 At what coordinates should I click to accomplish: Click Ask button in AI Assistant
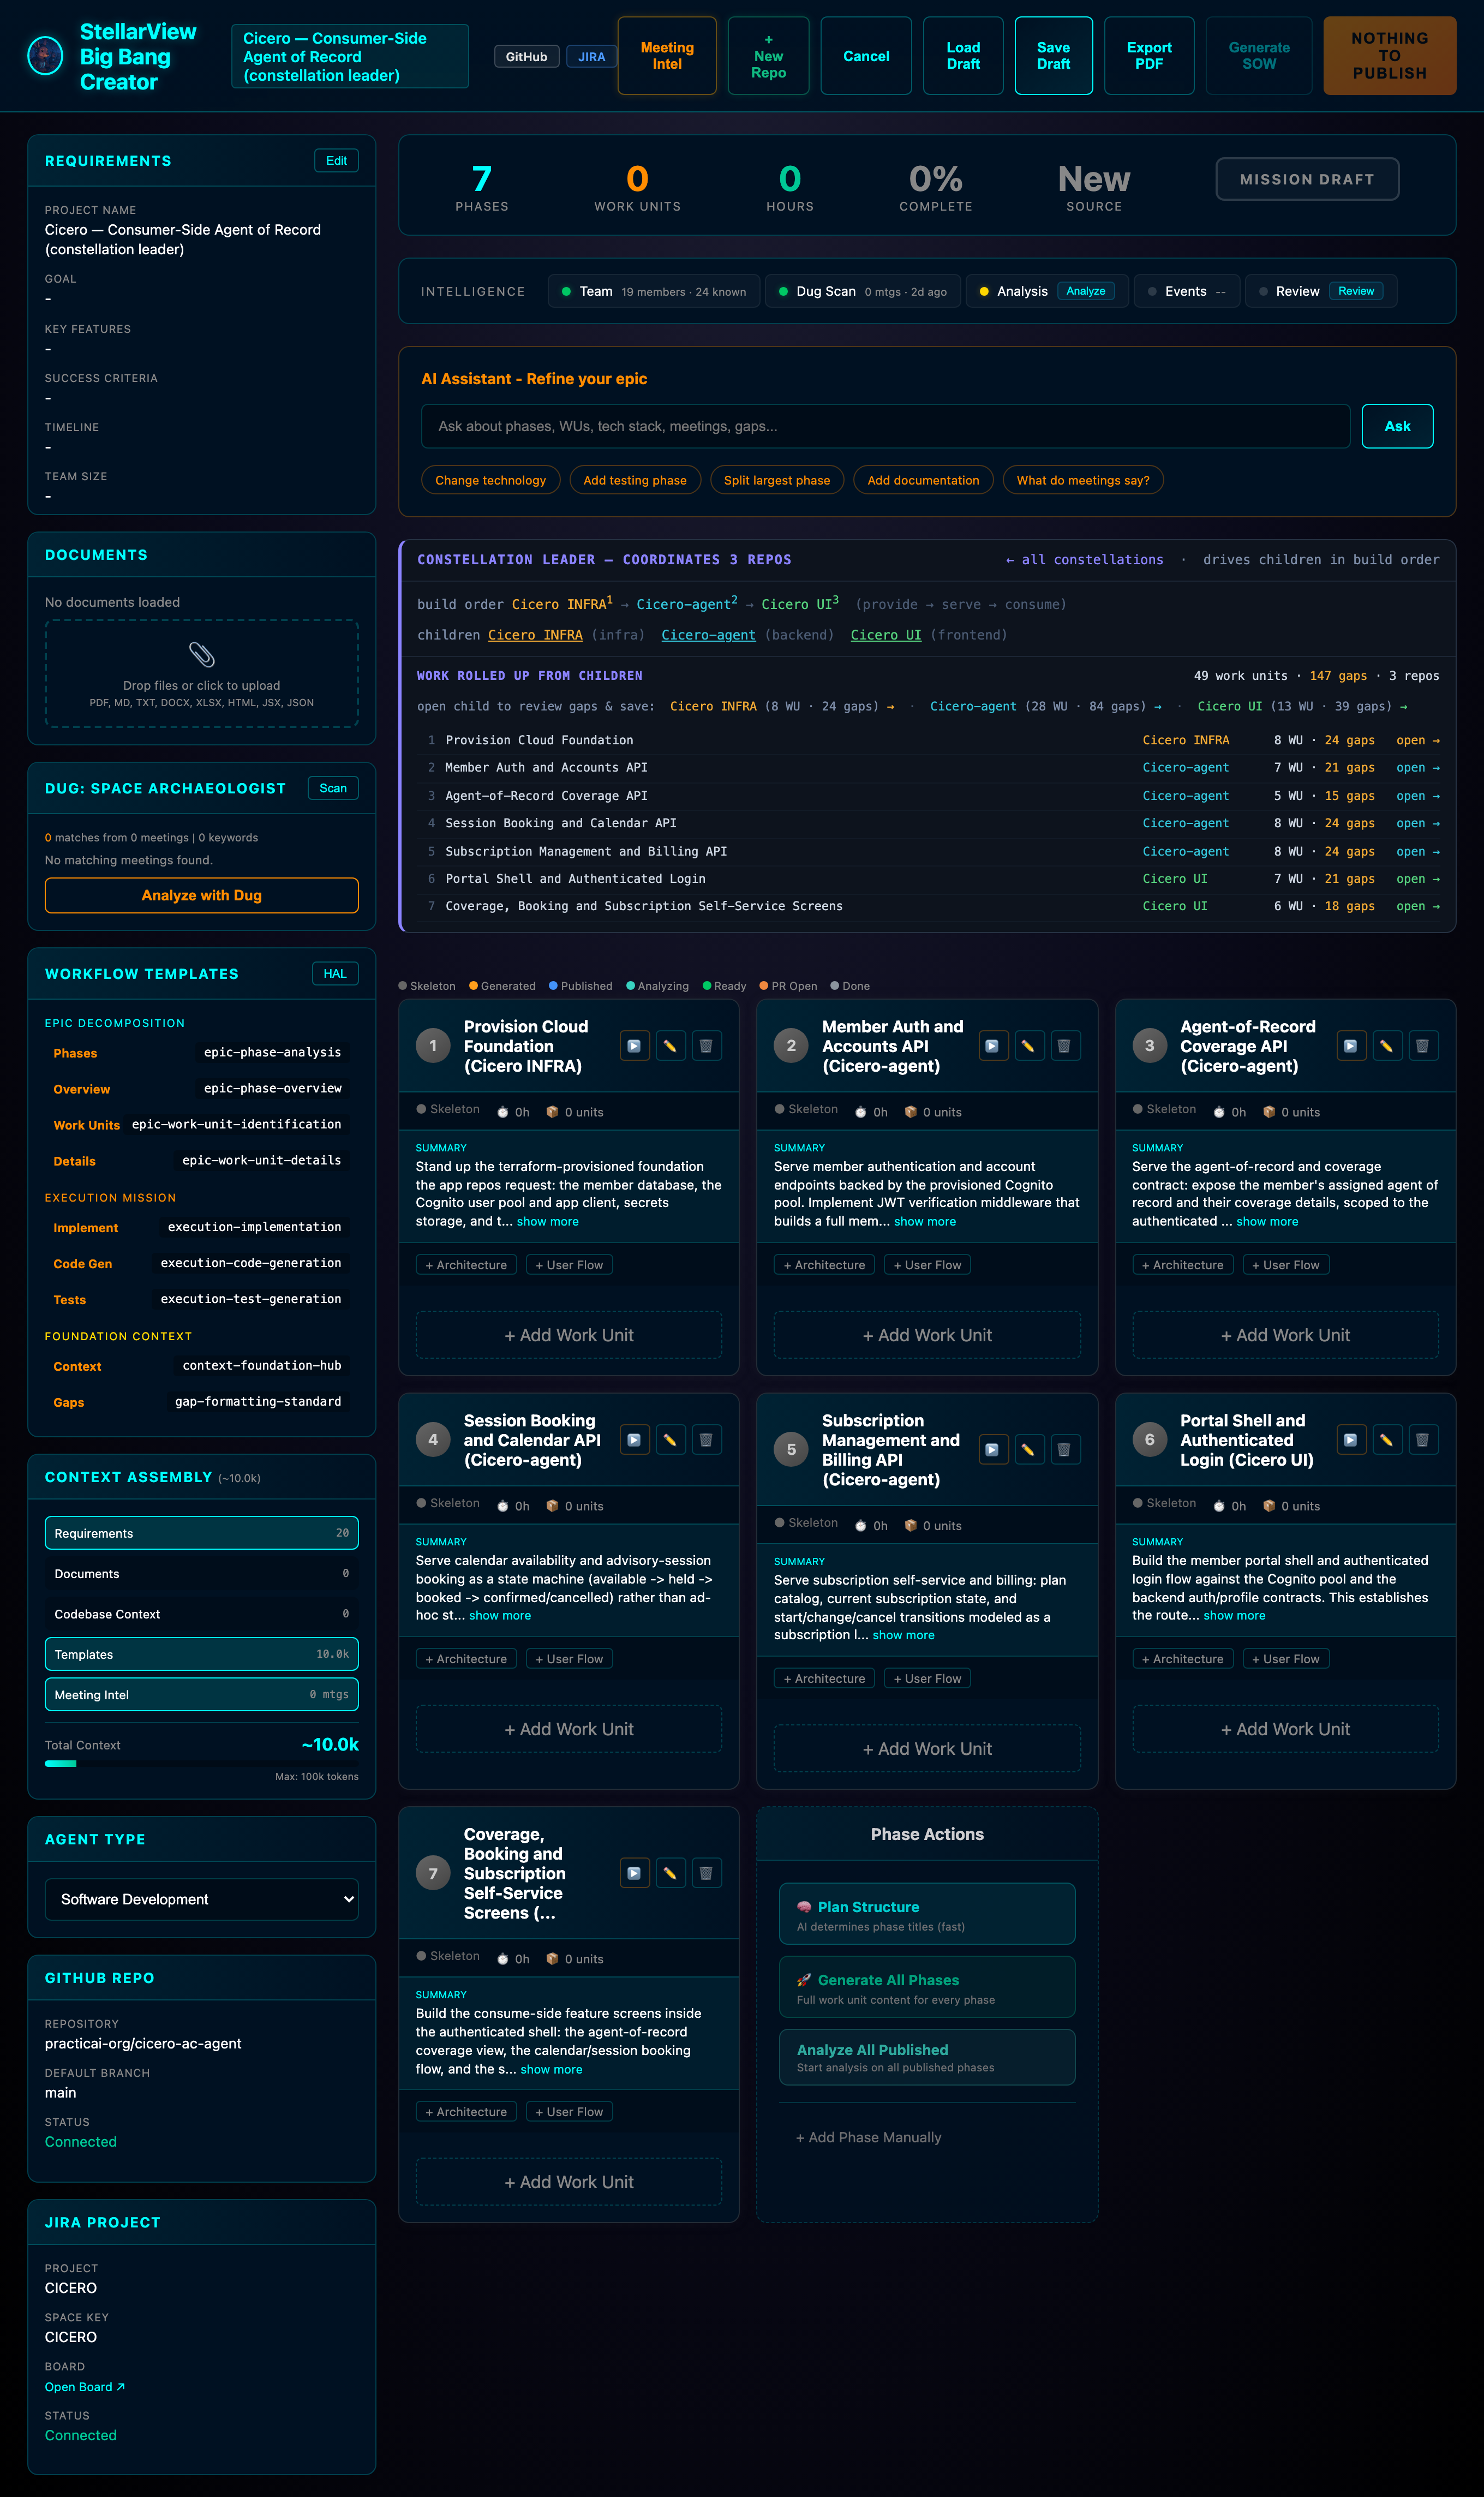coord(1397,427)
